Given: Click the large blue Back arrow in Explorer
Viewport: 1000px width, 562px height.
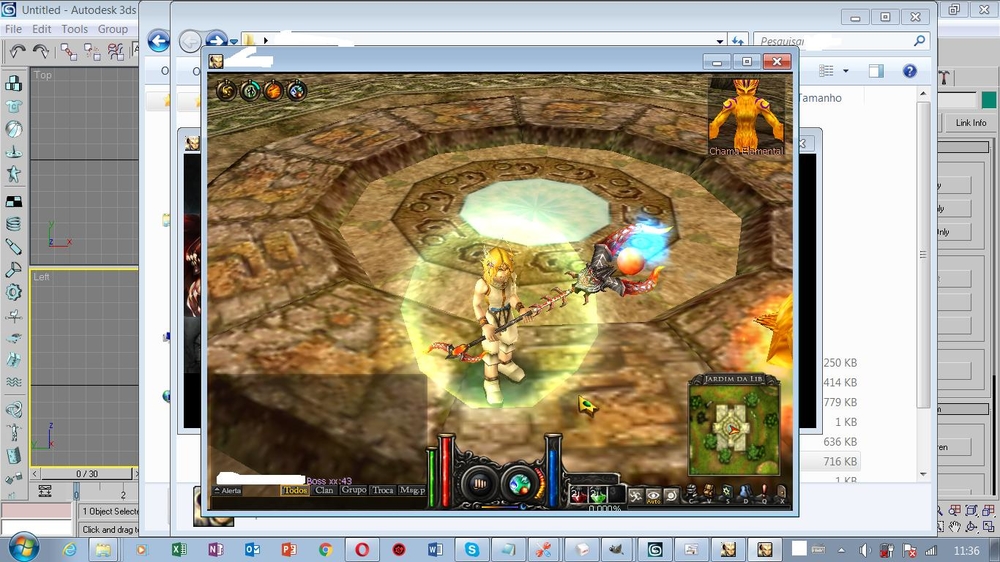Looking at the screenshot, I should (159, 41).
